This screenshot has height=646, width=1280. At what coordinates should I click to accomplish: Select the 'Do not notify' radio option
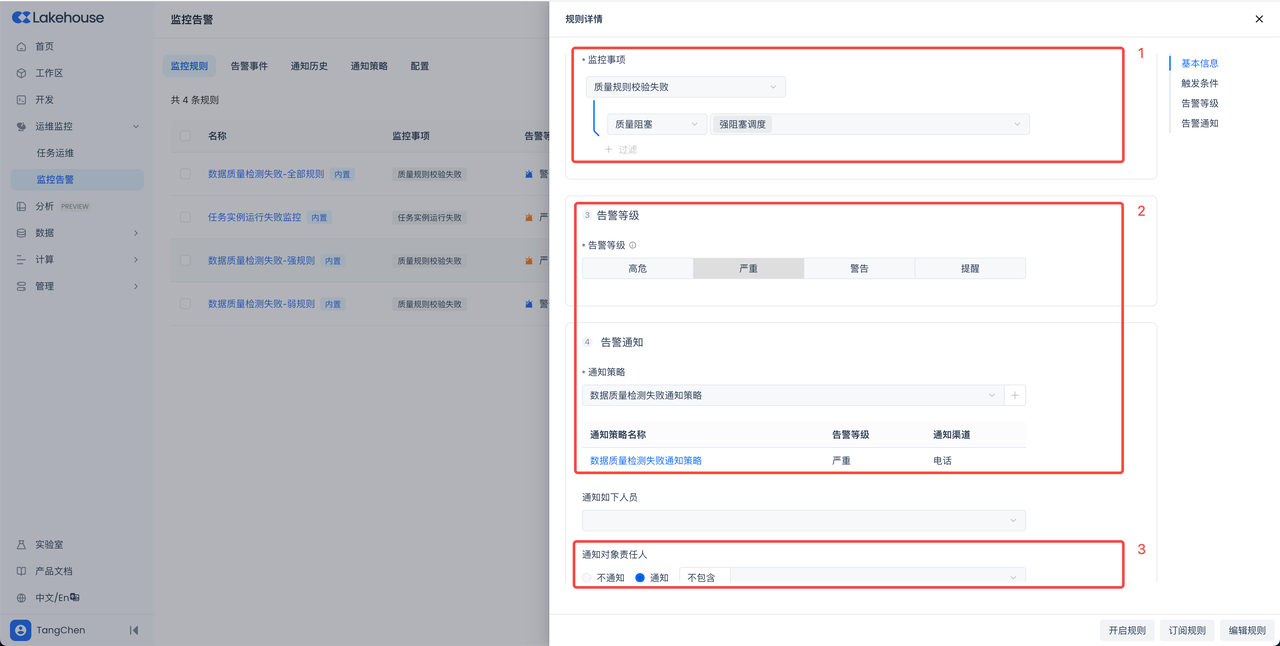tap(588, 577)
